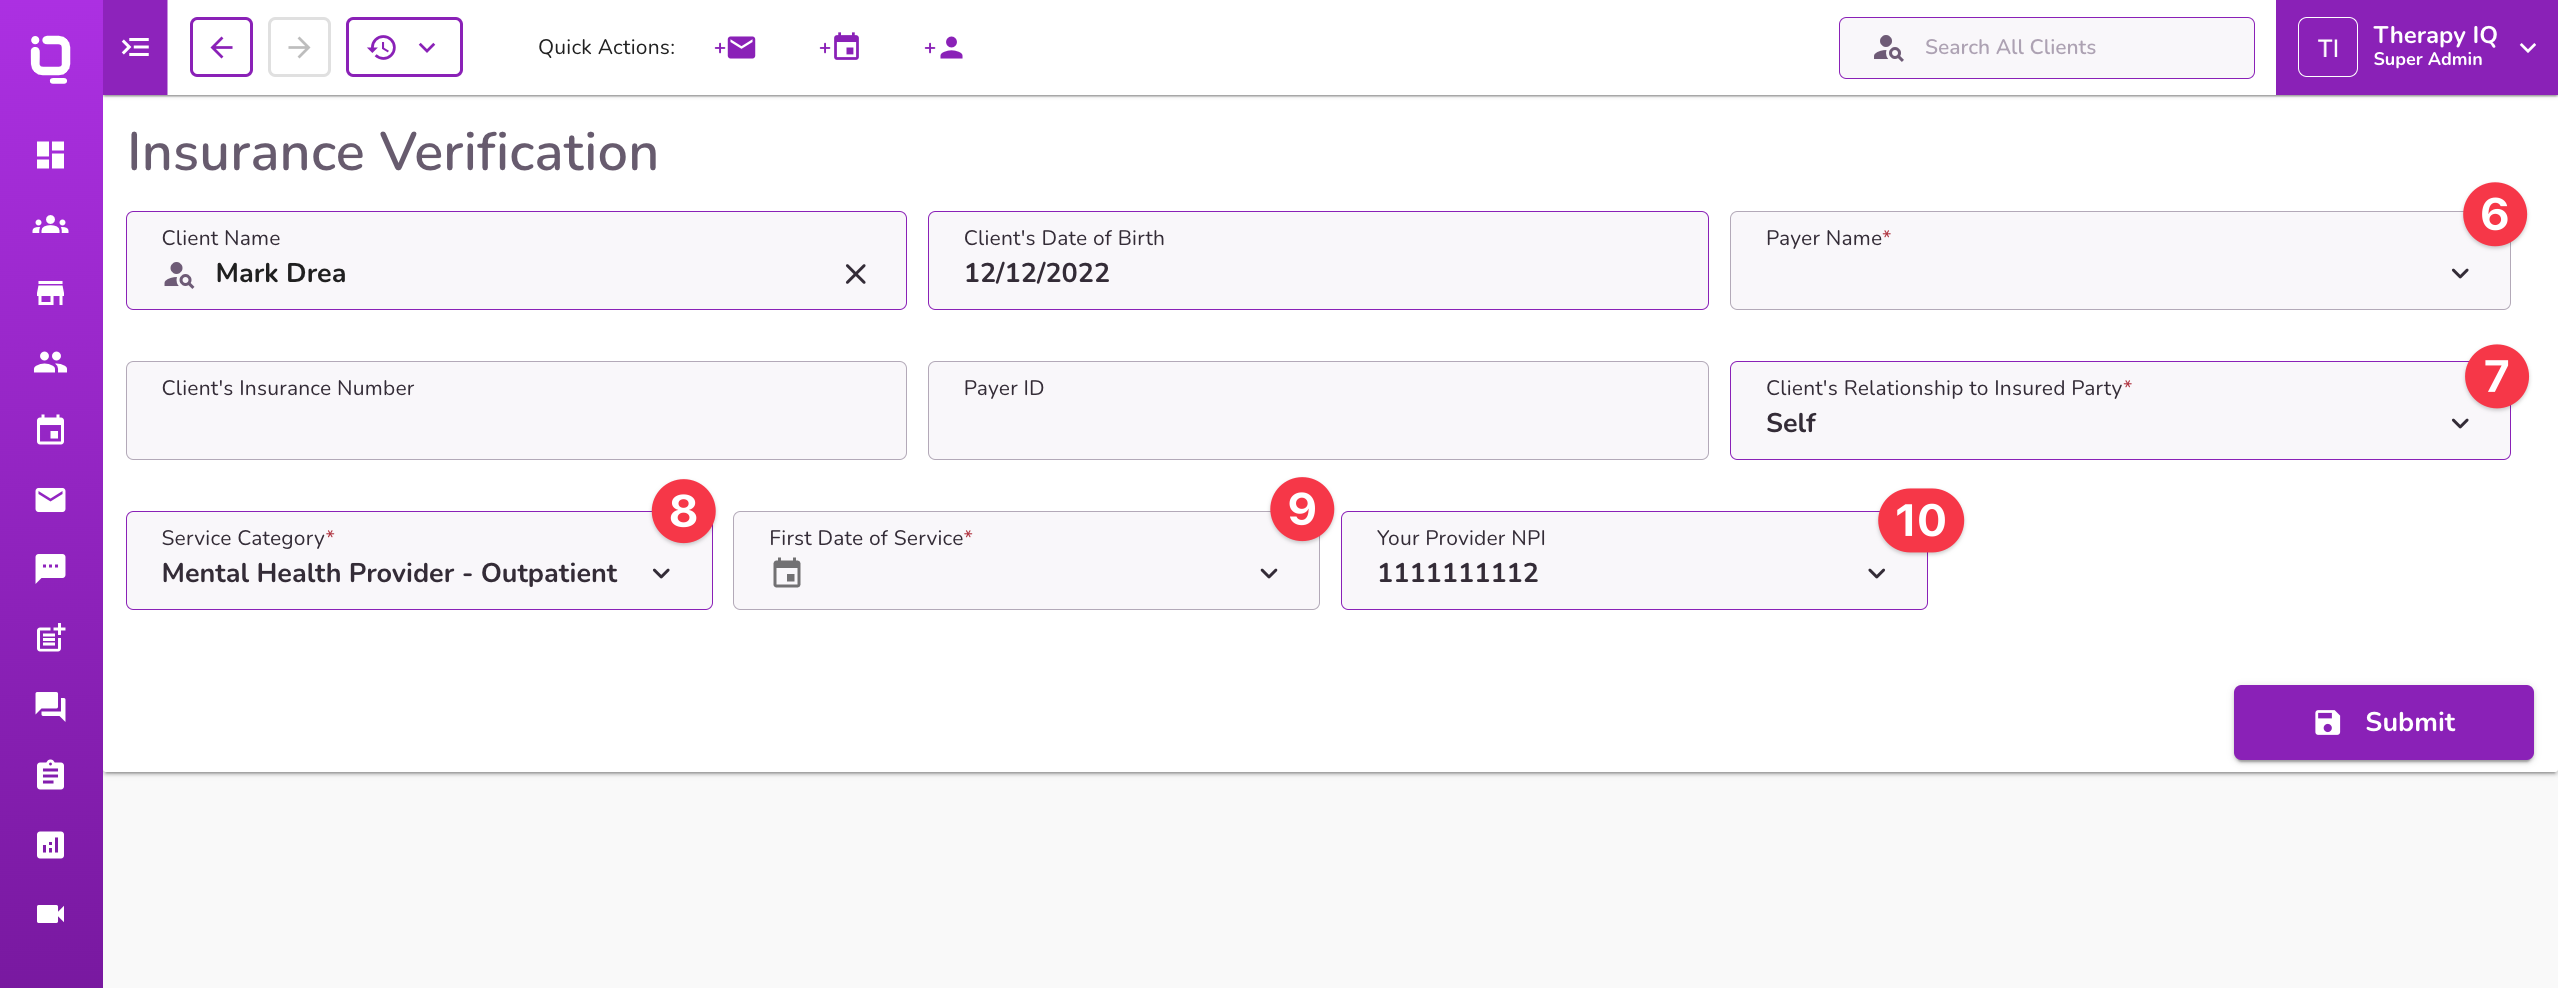Create appointment via Quick Actions calendar icon
2558x988 pixels.
pyautogui.click(x=840, y=47)
